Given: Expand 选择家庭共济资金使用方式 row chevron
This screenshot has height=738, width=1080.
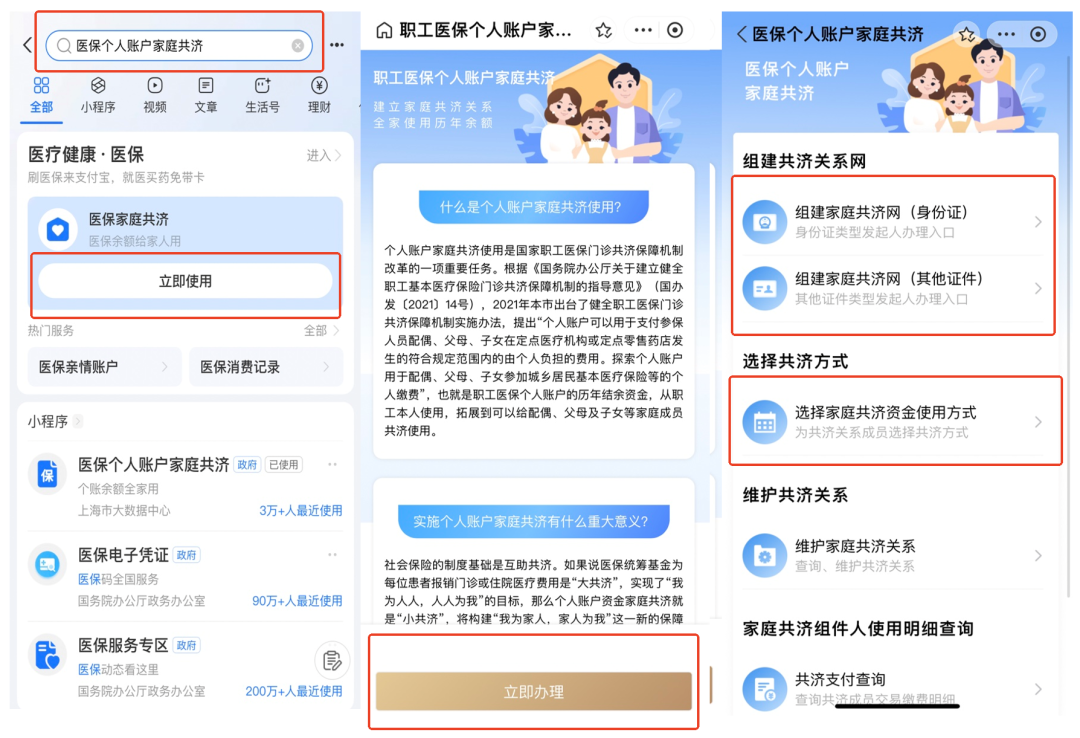Looking at the screenshot, I should click(x=1038, y=422).
